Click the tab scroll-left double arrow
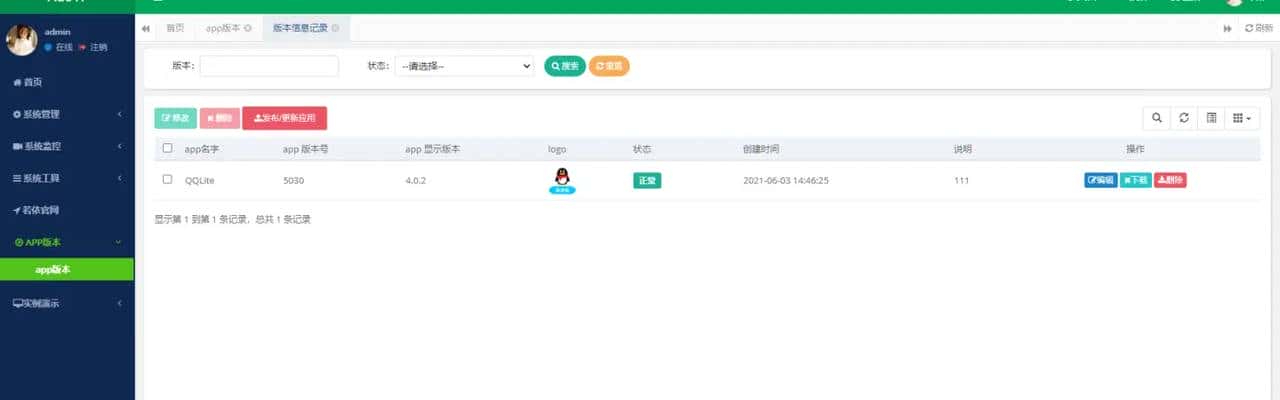The width and height of the screenshot is (1280, 400). (146, 28)
